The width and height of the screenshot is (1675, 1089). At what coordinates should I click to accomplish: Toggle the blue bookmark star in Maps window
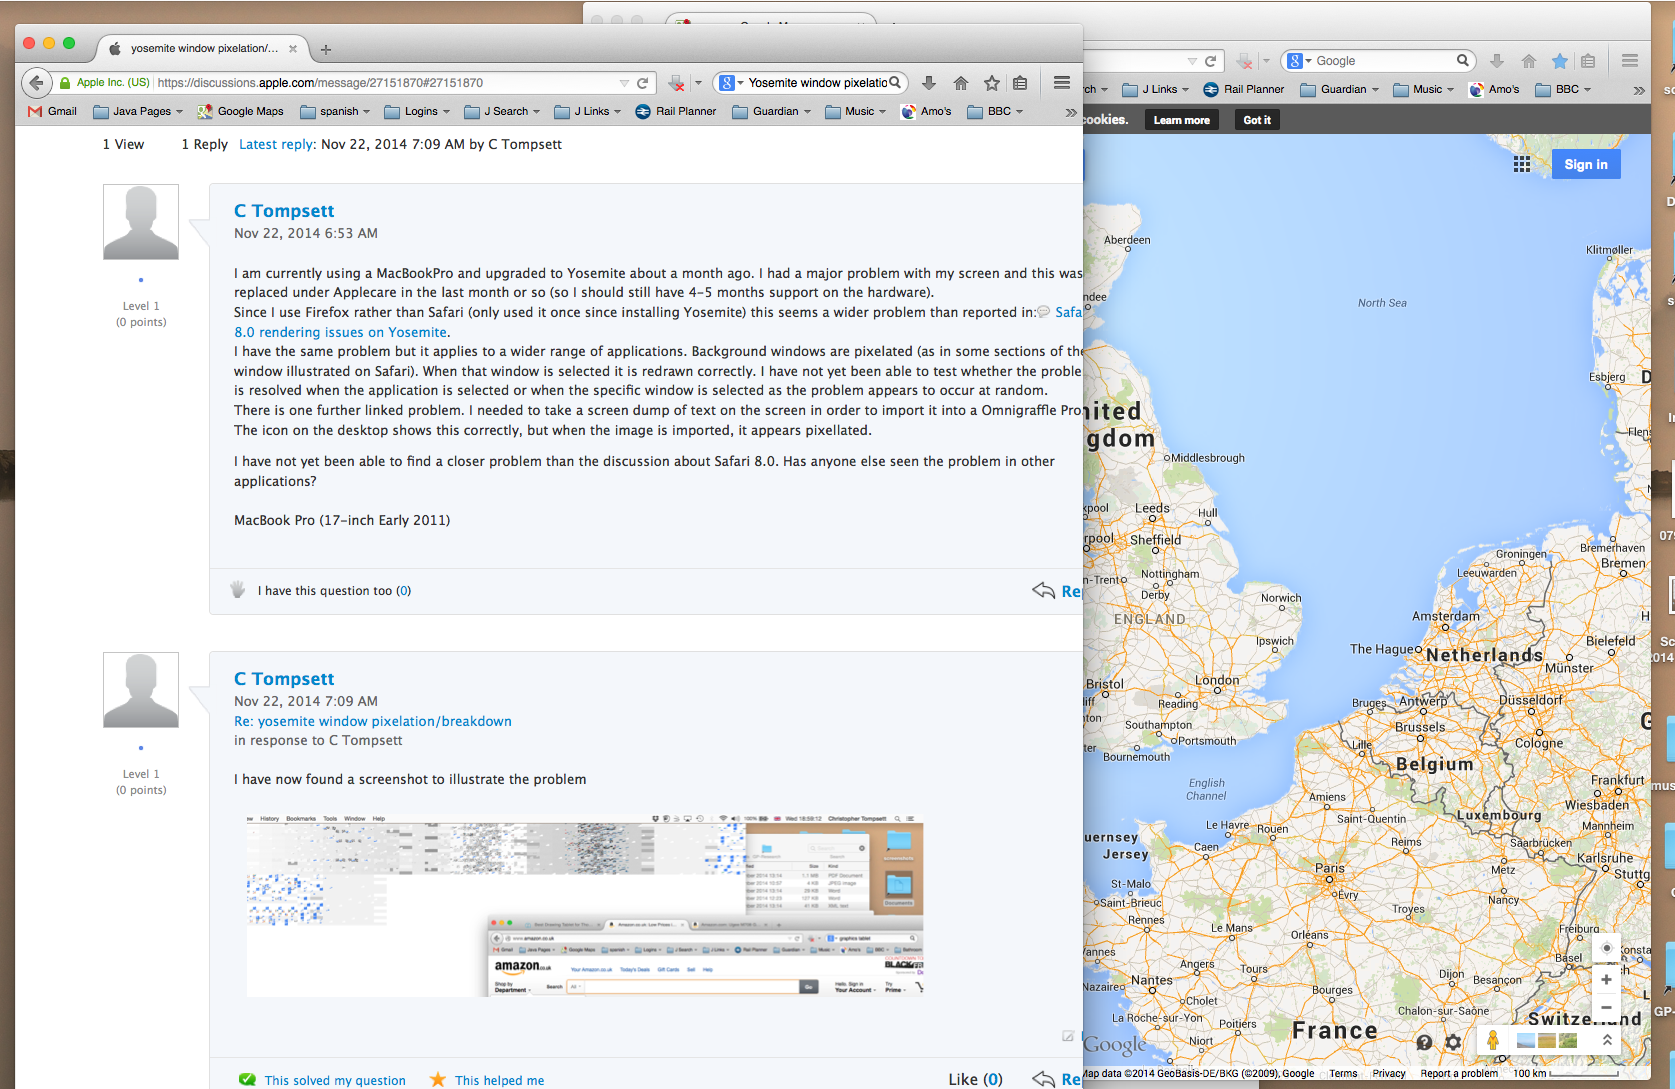point(1560,61)
